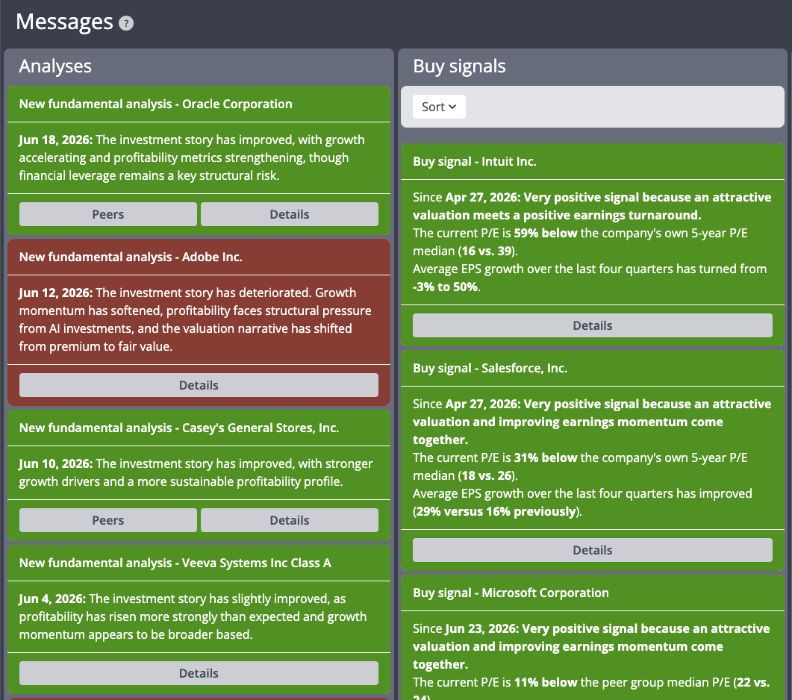Click the Messages help question mark icon
Screen dimensions: 792x700
pyautogui.click(x=126, y=23)
